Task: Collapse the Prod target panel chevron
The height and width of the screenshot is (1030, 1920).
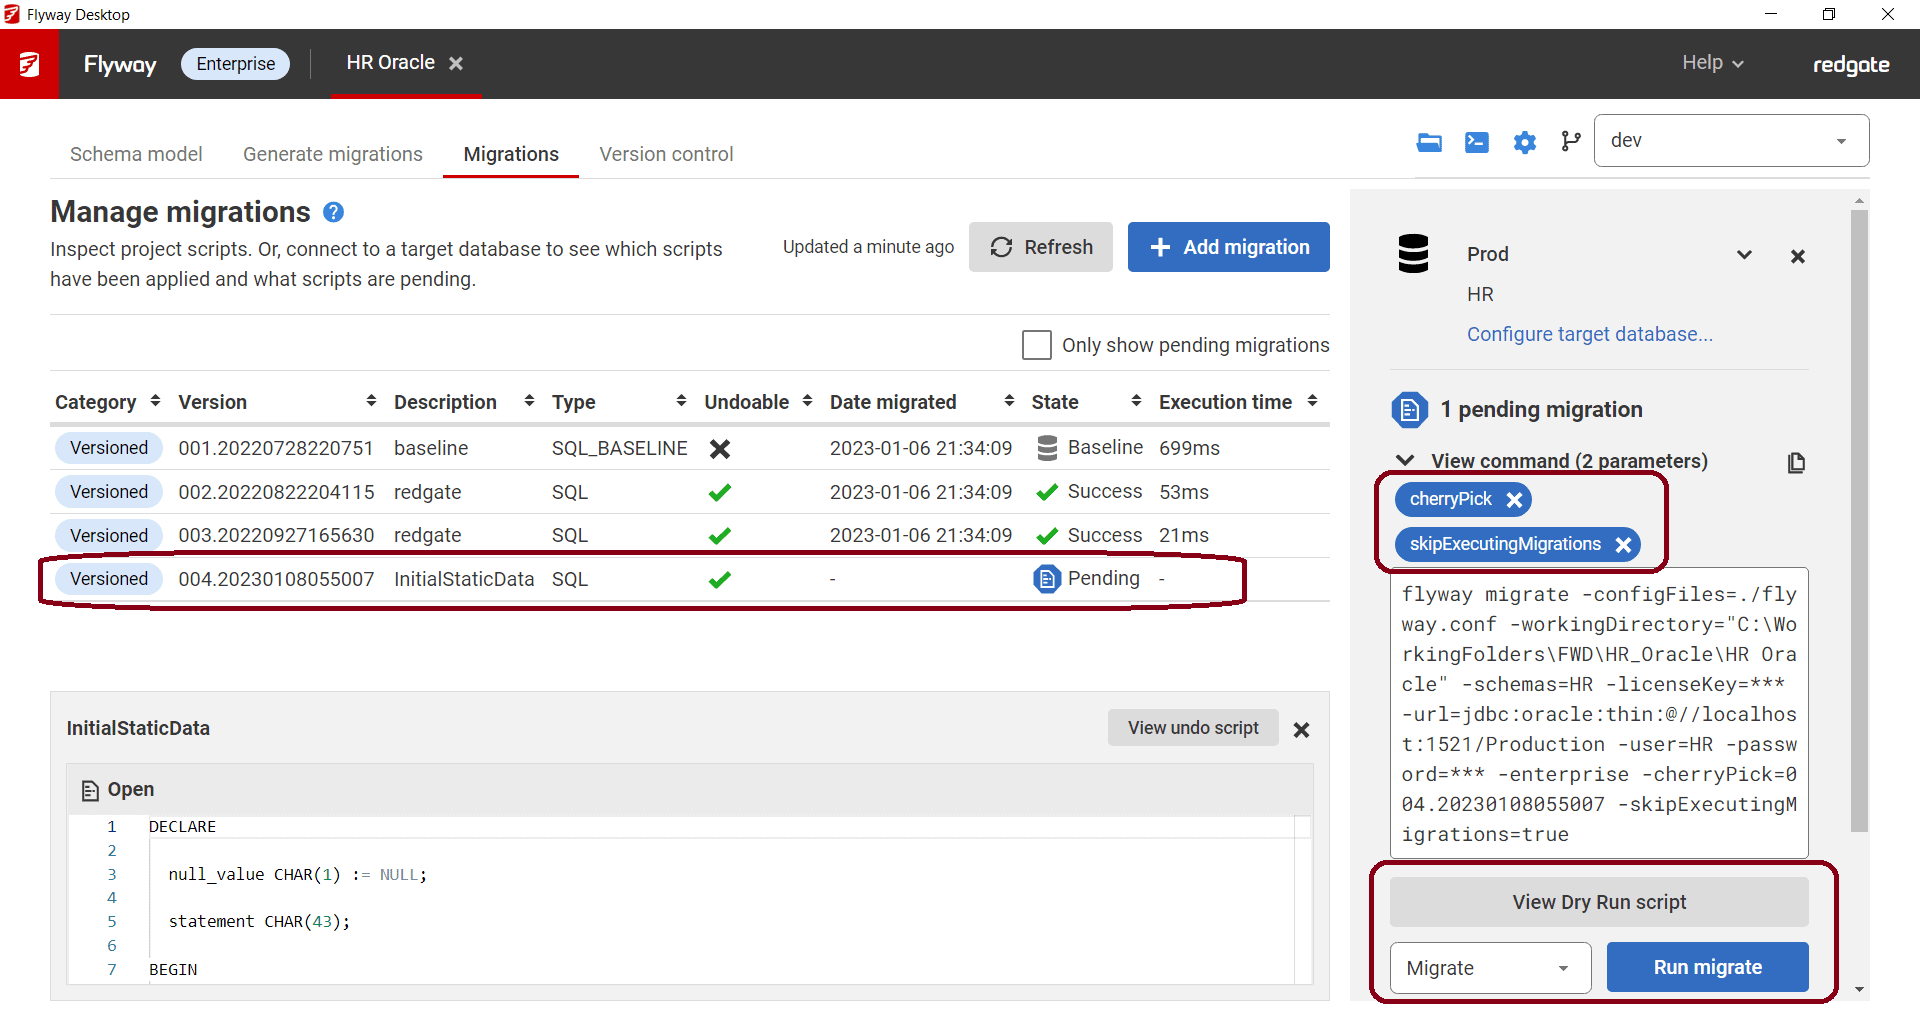Action: 1744,254
